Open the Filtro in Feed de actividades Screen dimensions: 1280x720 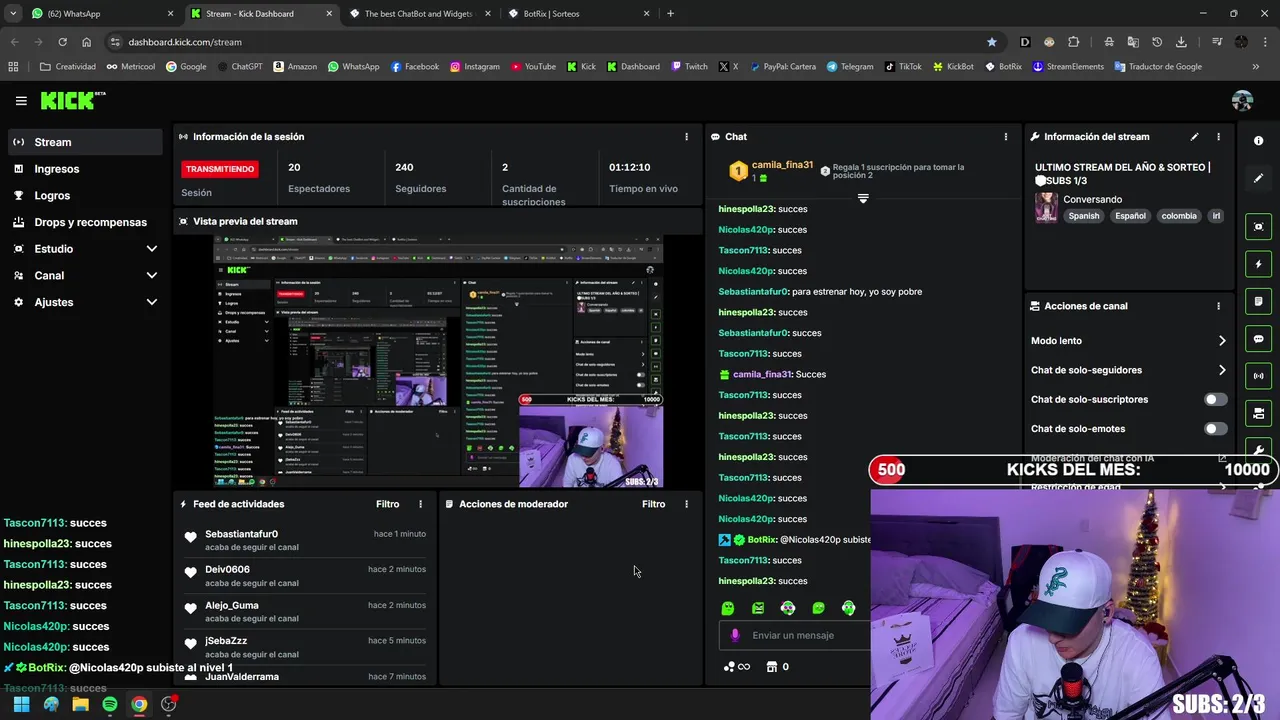tap(387, 504)
